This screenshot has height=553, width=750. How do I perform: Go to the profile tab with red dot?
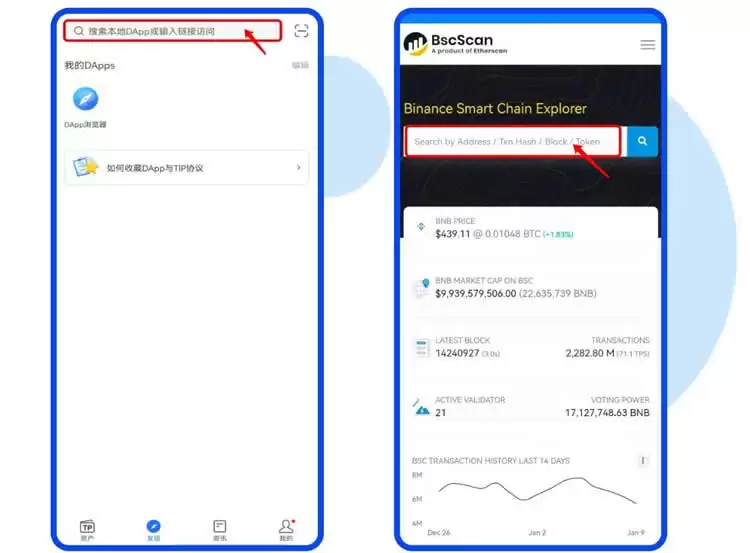(287, 530)
